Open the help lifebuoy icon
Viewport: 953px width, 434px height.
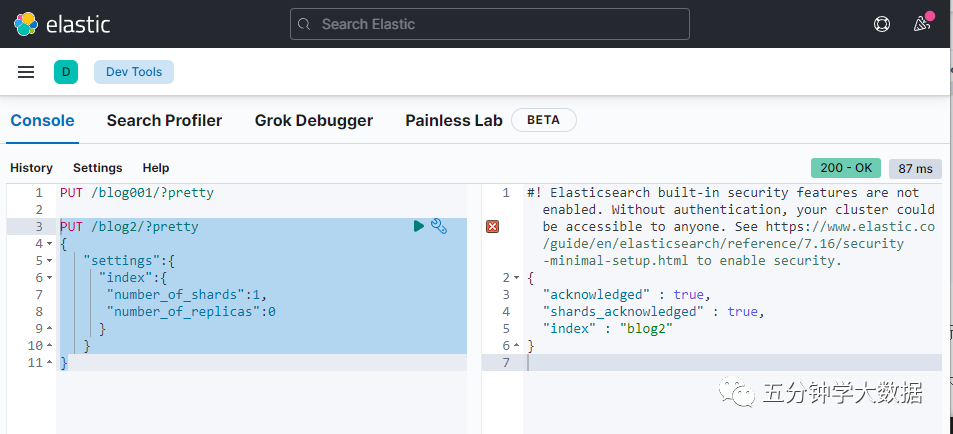[x=881, y=24]
